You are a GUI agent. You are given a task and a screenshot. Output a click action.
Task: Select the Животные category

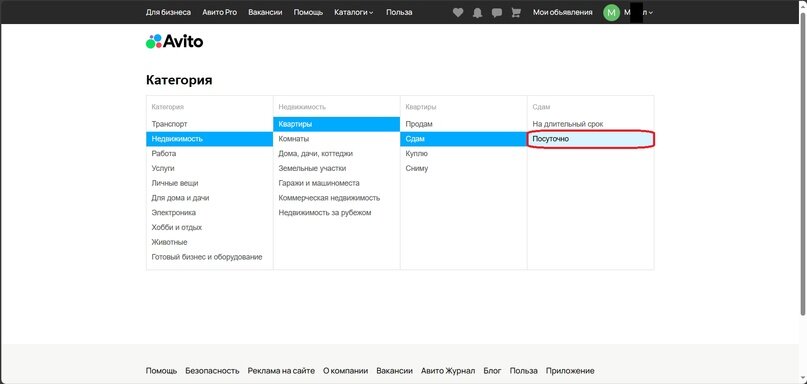(x=209, y=242)
